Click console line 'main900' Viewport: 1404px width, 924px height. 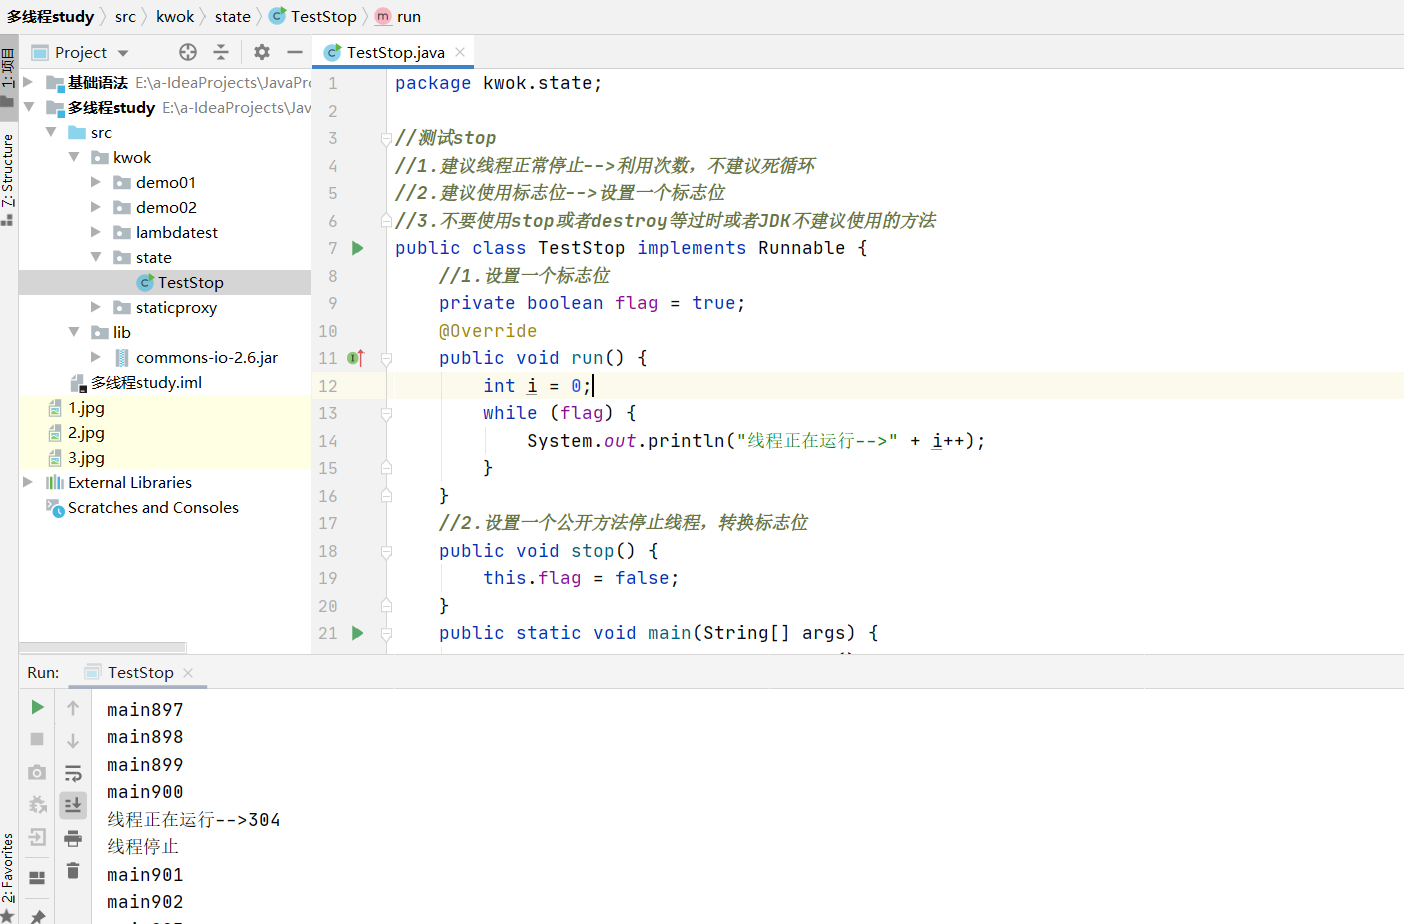(145, 792)
